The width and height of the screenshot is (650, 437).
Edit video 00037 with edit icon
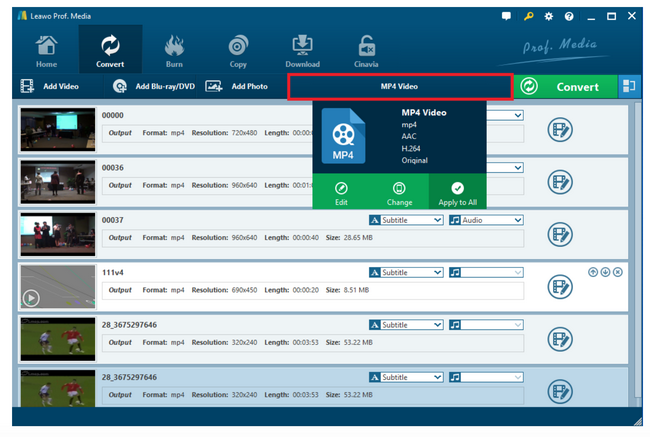pyautogui.click(x=560, y=235)
